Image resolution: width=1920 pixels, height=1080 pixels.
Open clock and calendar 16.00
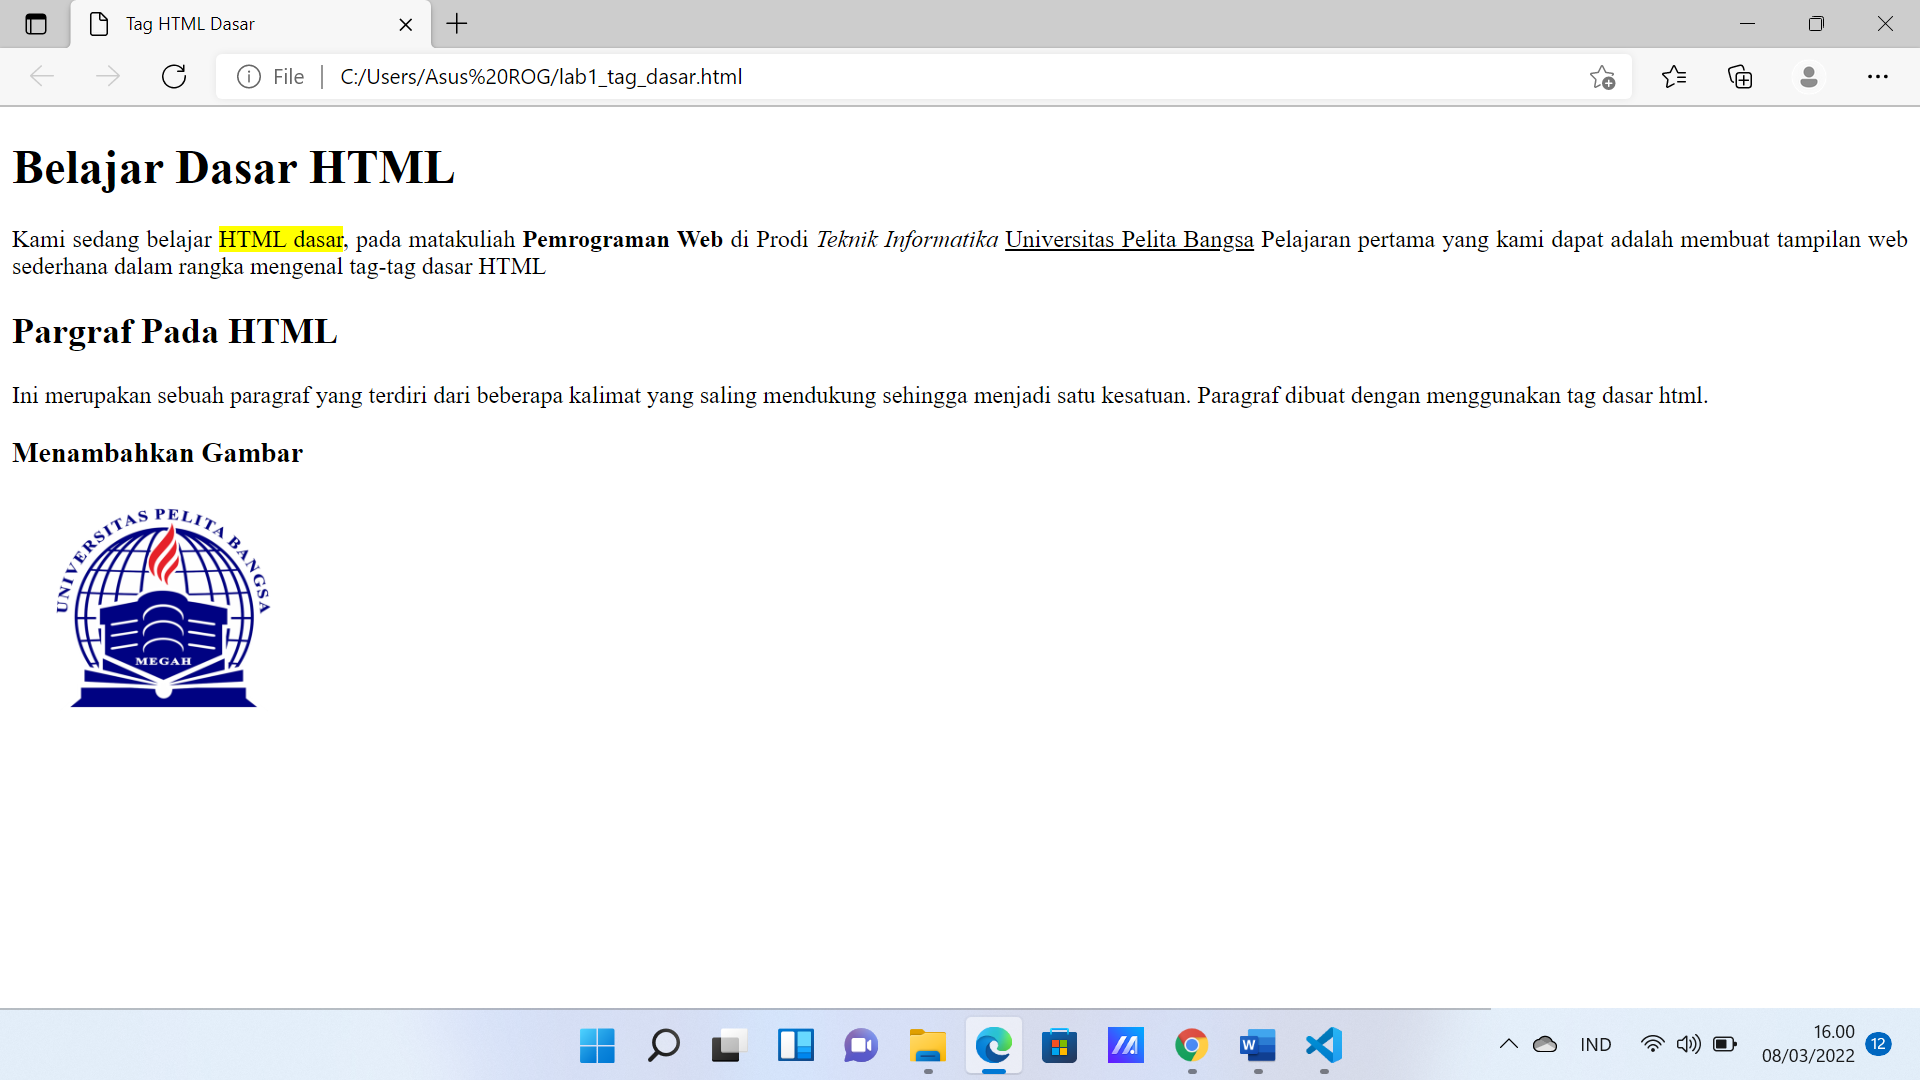pos(1808,1044)
